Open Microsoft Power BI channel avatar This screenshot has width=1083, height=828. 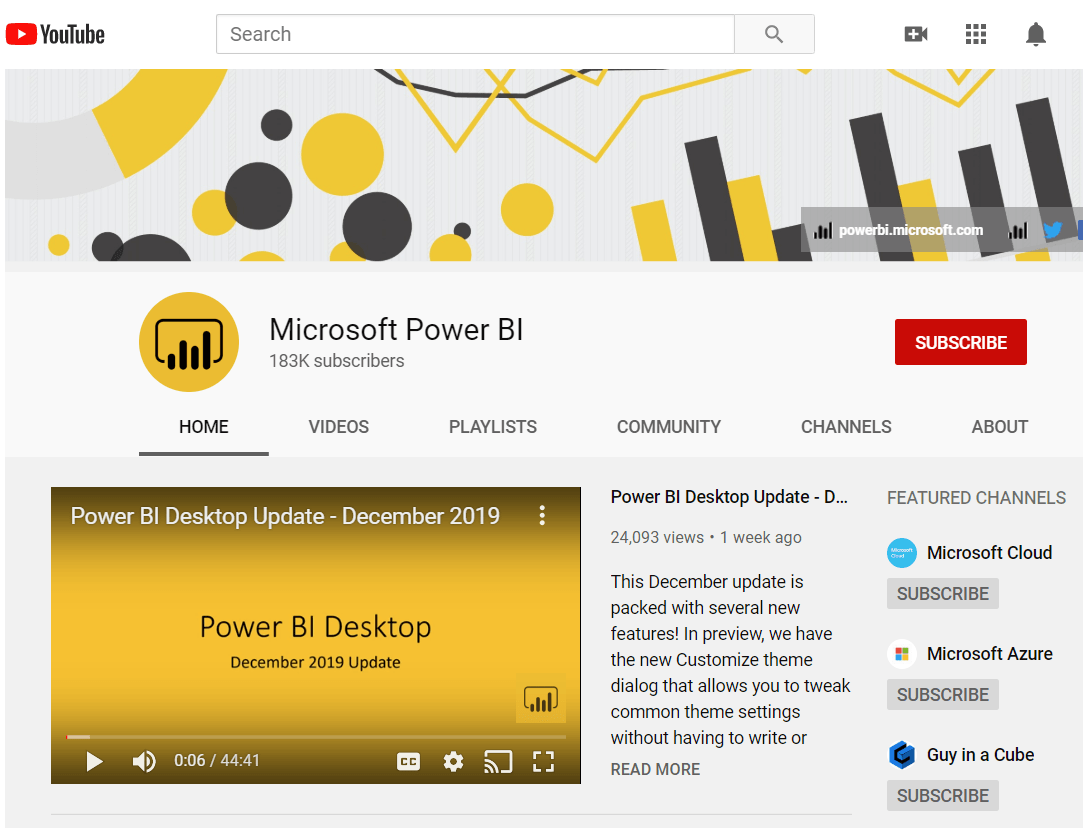coord(188,341)
